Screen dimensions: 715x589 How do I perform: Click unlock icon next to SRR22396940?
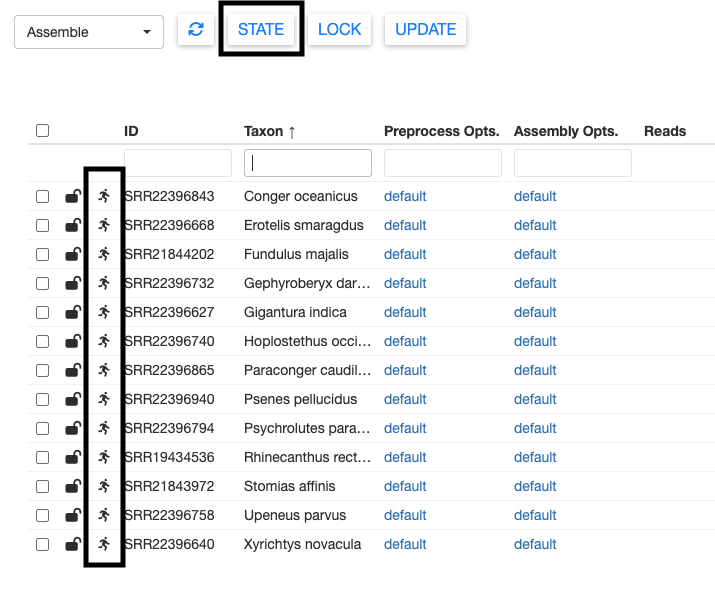point(73,399)
